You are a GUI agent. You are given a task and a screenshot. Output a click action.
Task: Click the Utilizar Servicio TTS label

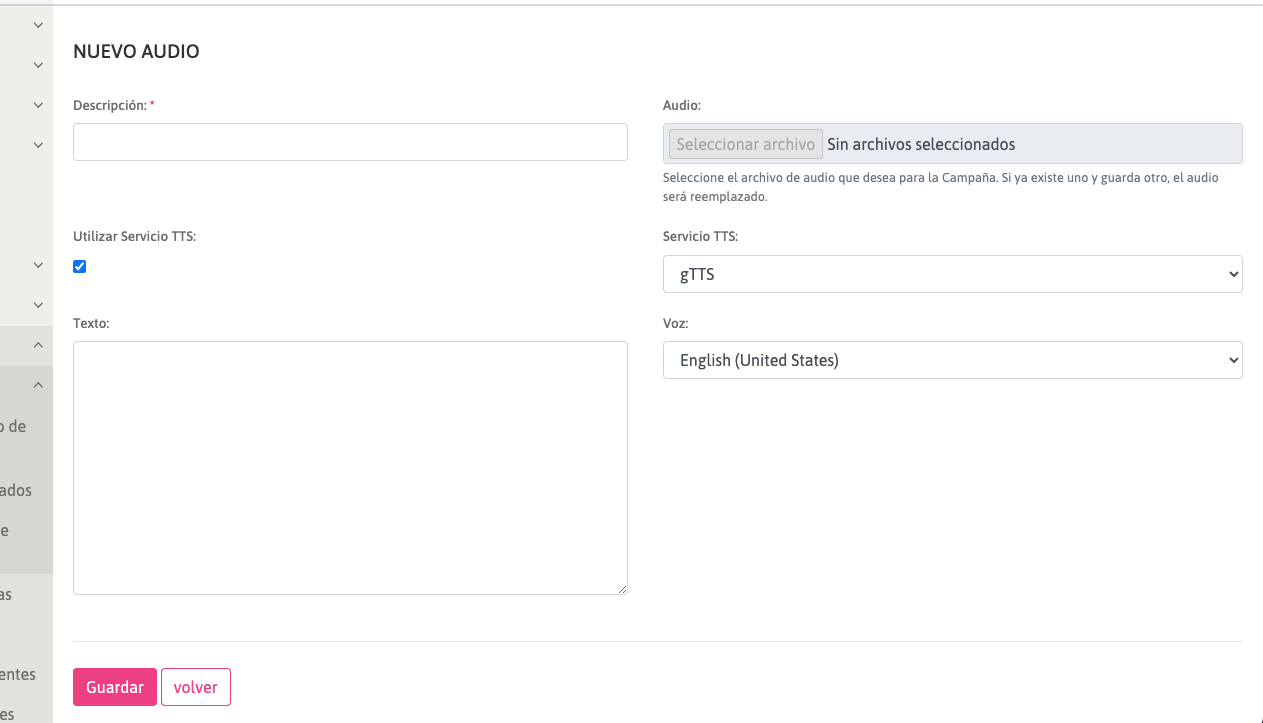(x=134, y=237)
